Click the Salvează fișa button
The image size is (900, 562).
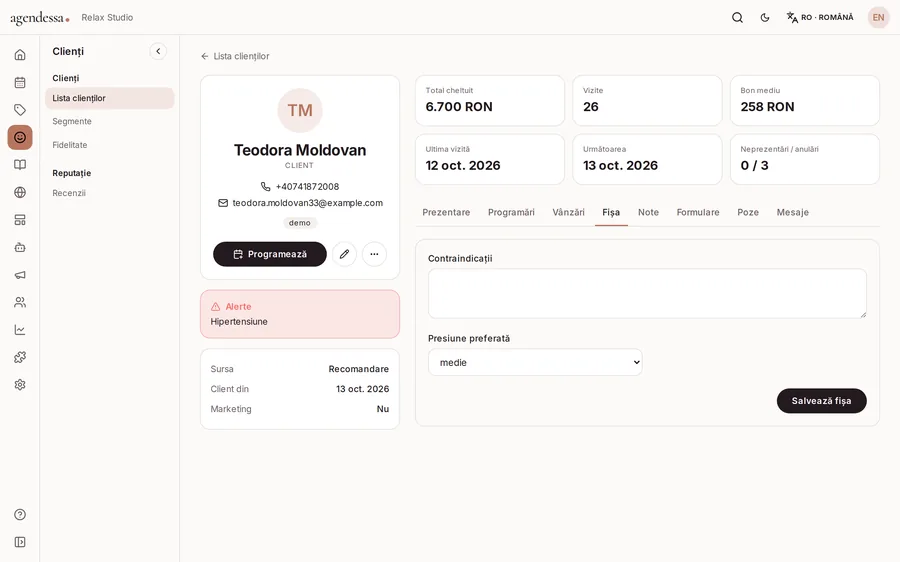click(821, 401)
